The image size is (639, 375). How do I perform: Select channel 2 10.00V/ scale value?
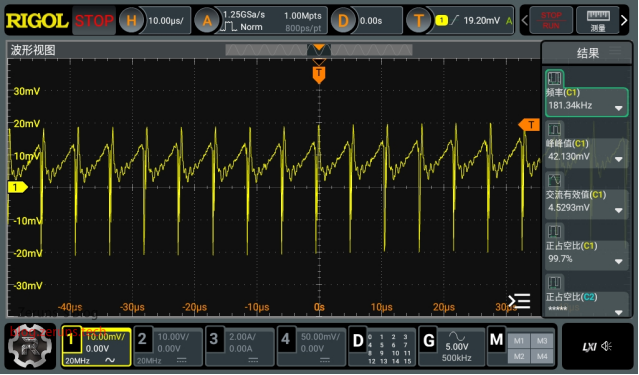(x=173, y=337)
